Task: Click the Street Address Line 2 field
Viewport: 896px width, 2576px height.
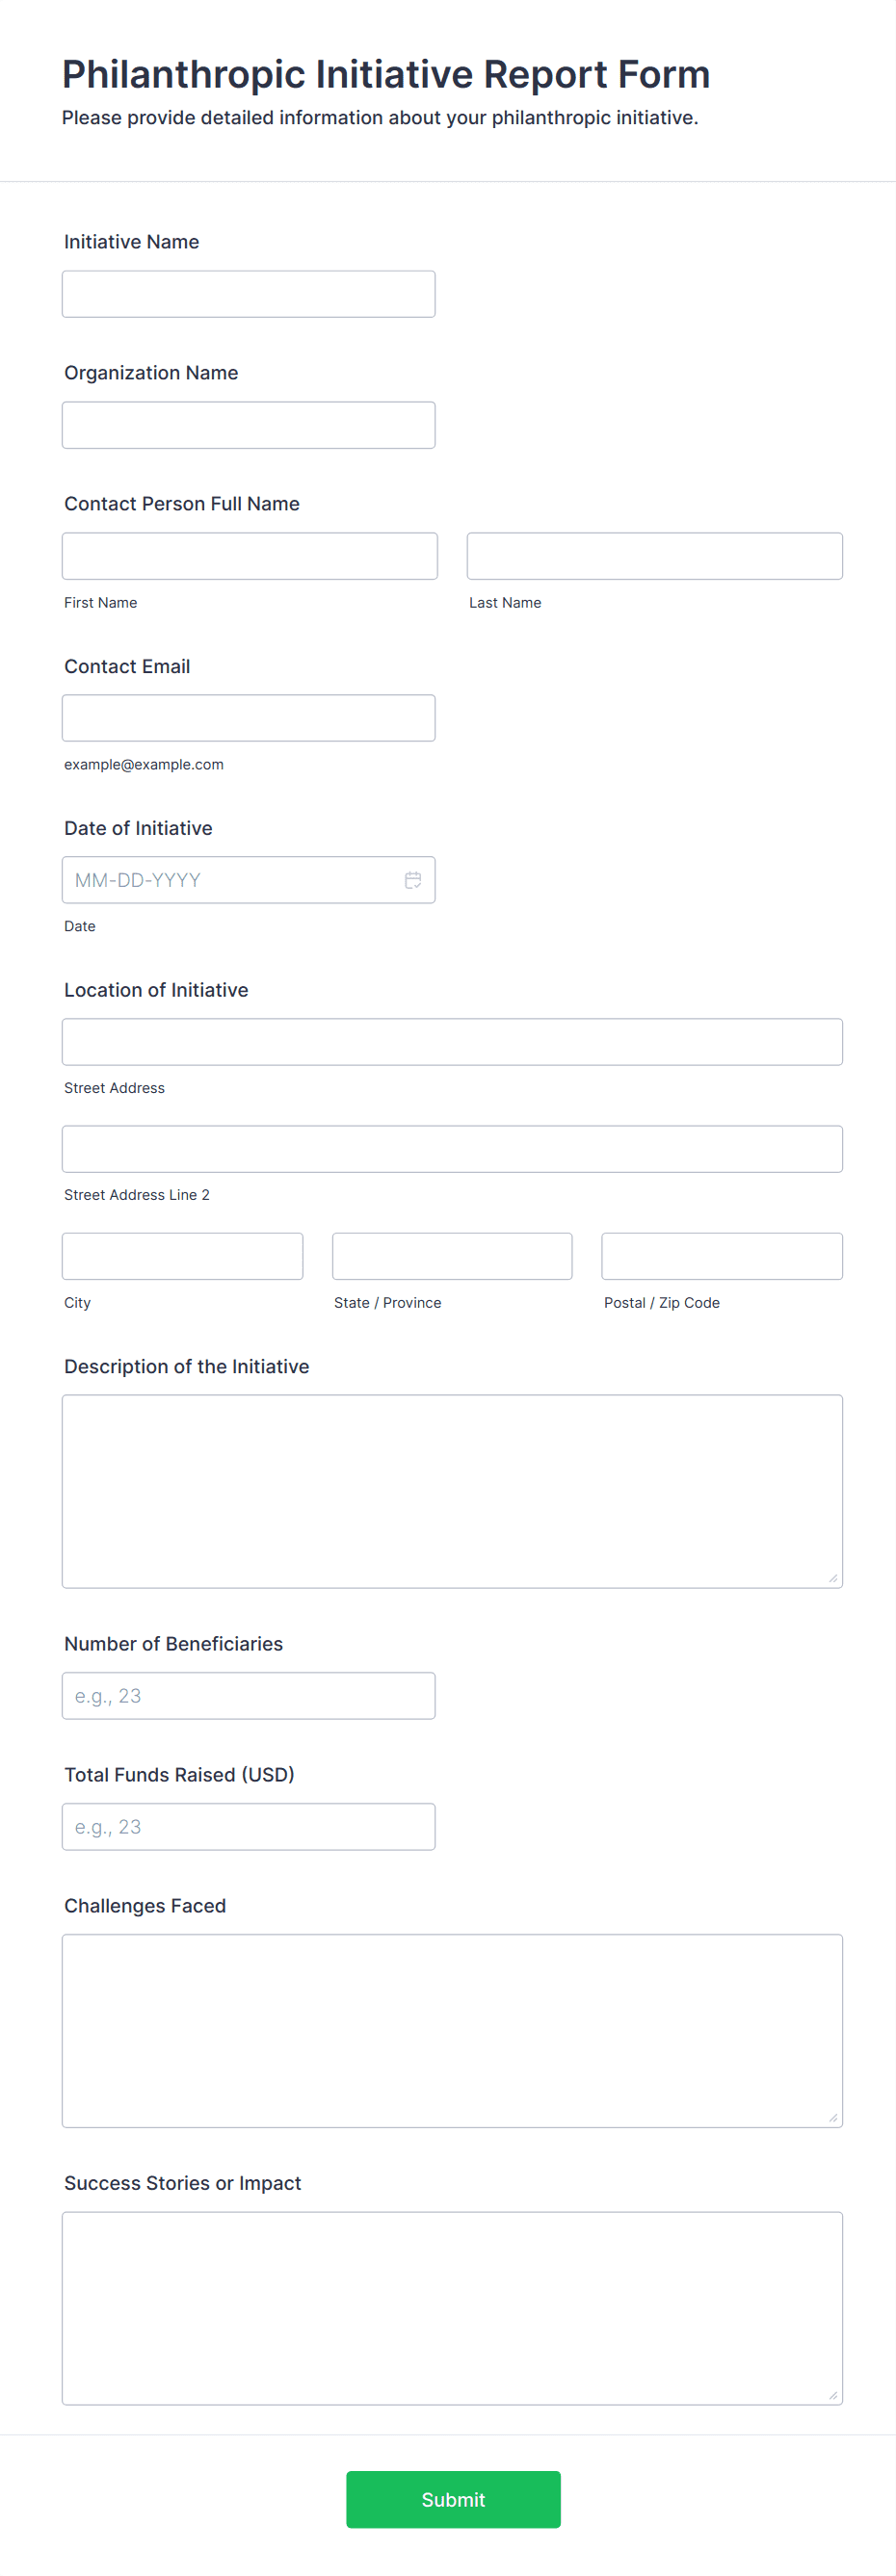Action: [452, 1149]
